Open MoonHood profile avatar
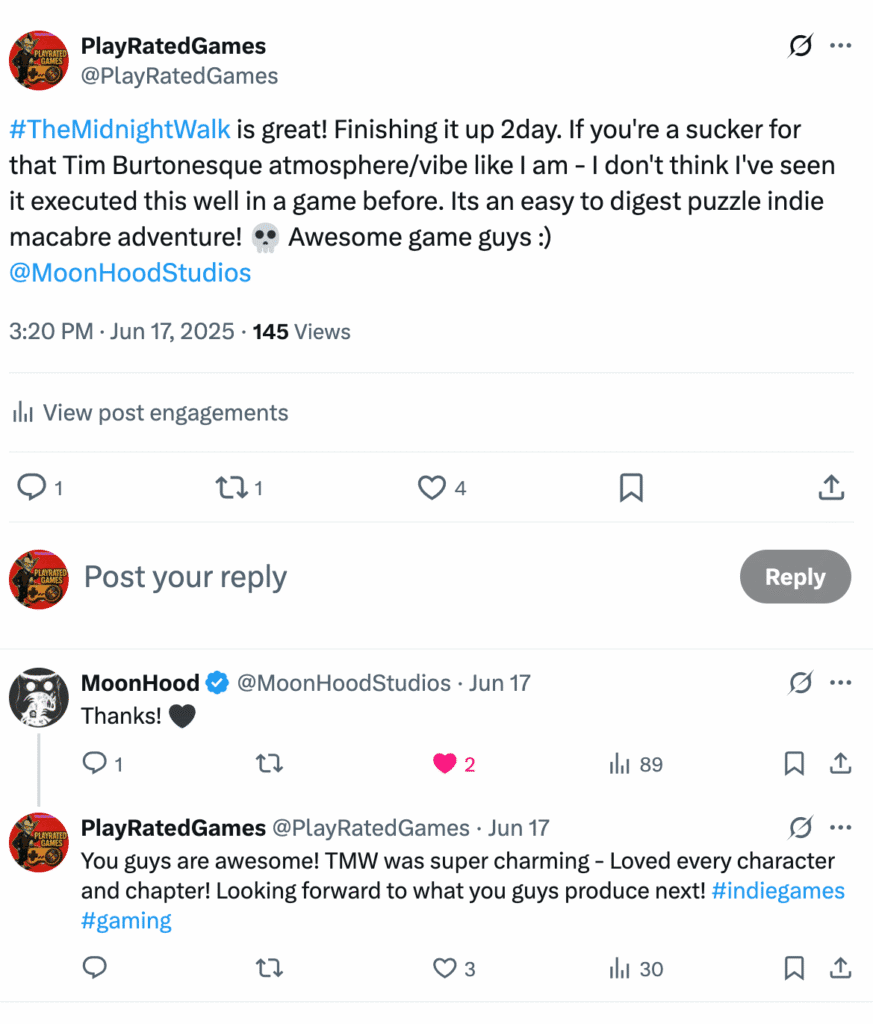Image resolution: width=873 pixels, height=1024 pixels. [38, 697]
